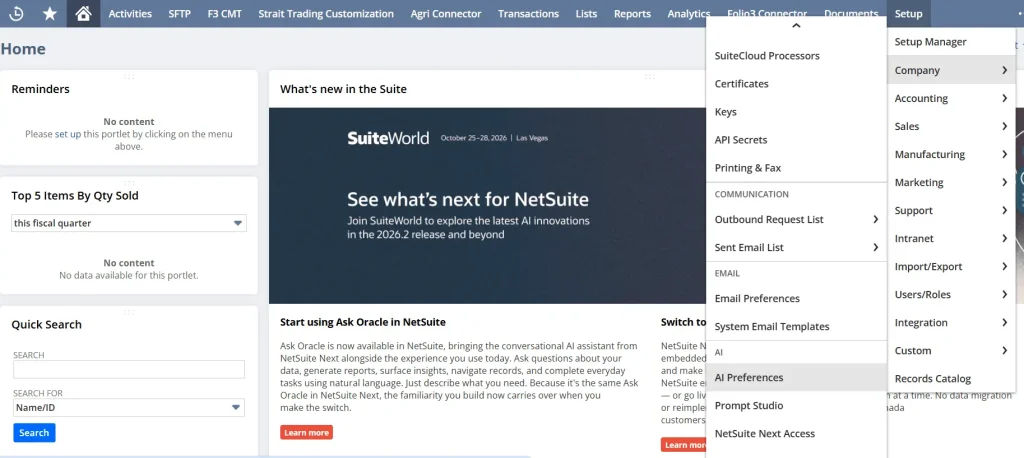Click 'Start using Ask Oracle in NetSuite' heading

[x=363, y=322]
